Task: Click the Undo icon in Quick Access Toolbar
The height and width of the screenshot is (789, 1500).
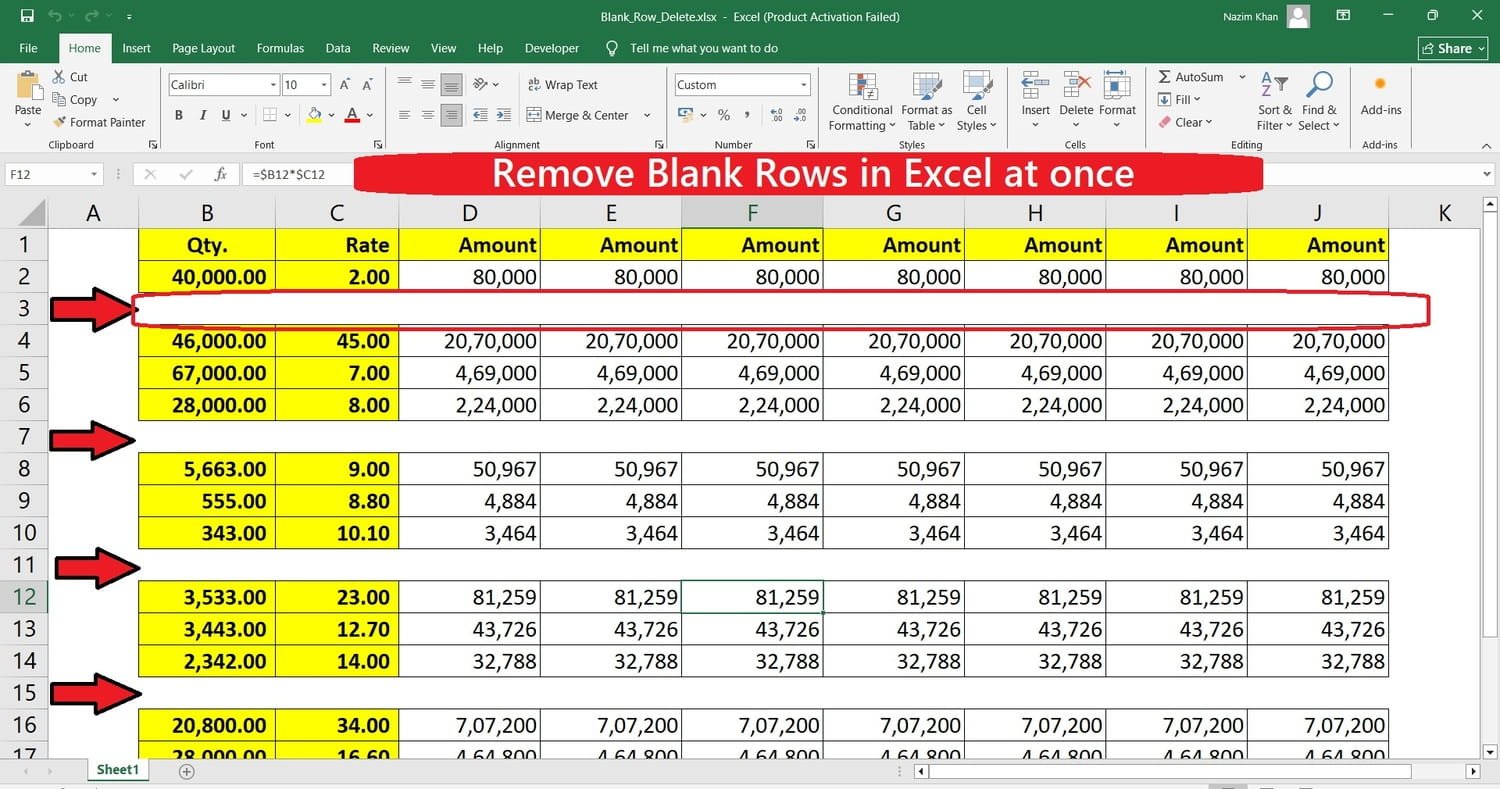Action: click(x=55, y=16)
